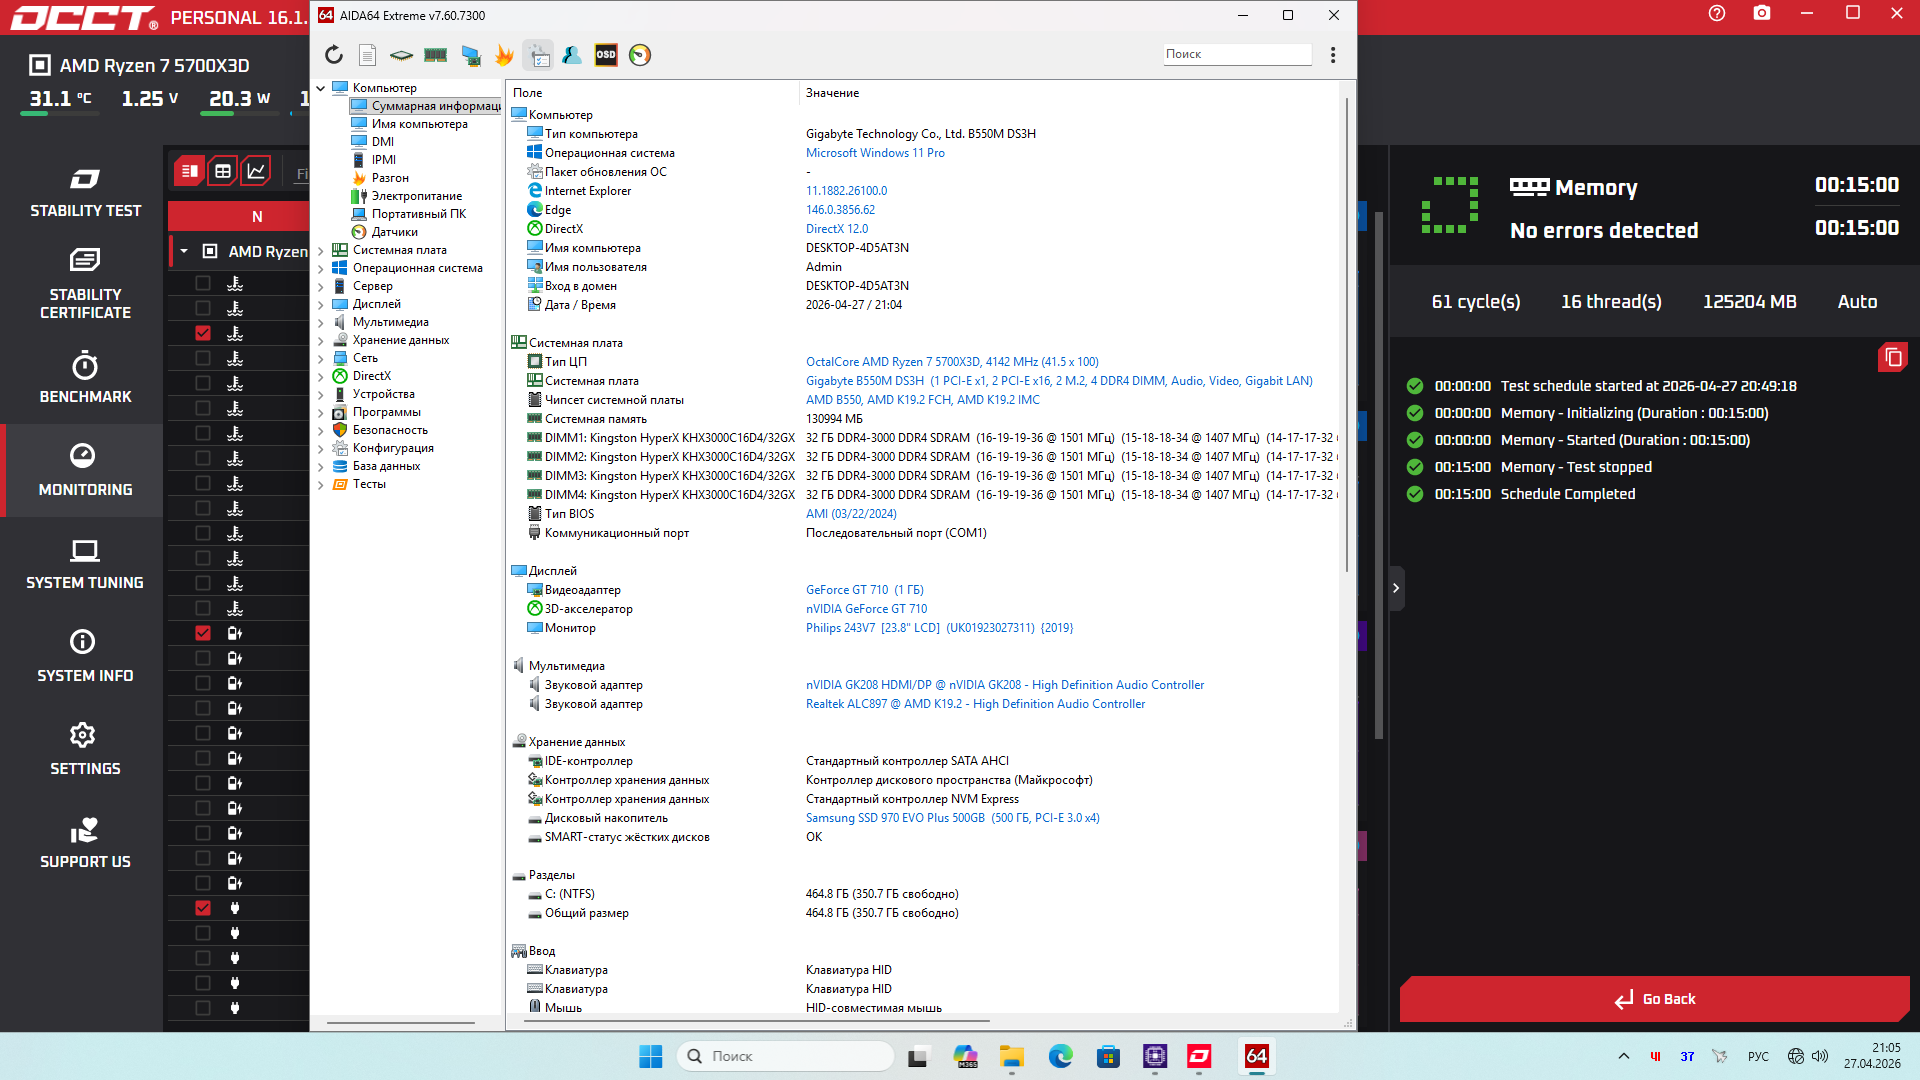Click the OCCT side panel collapse arrow

pos(1396,588)
